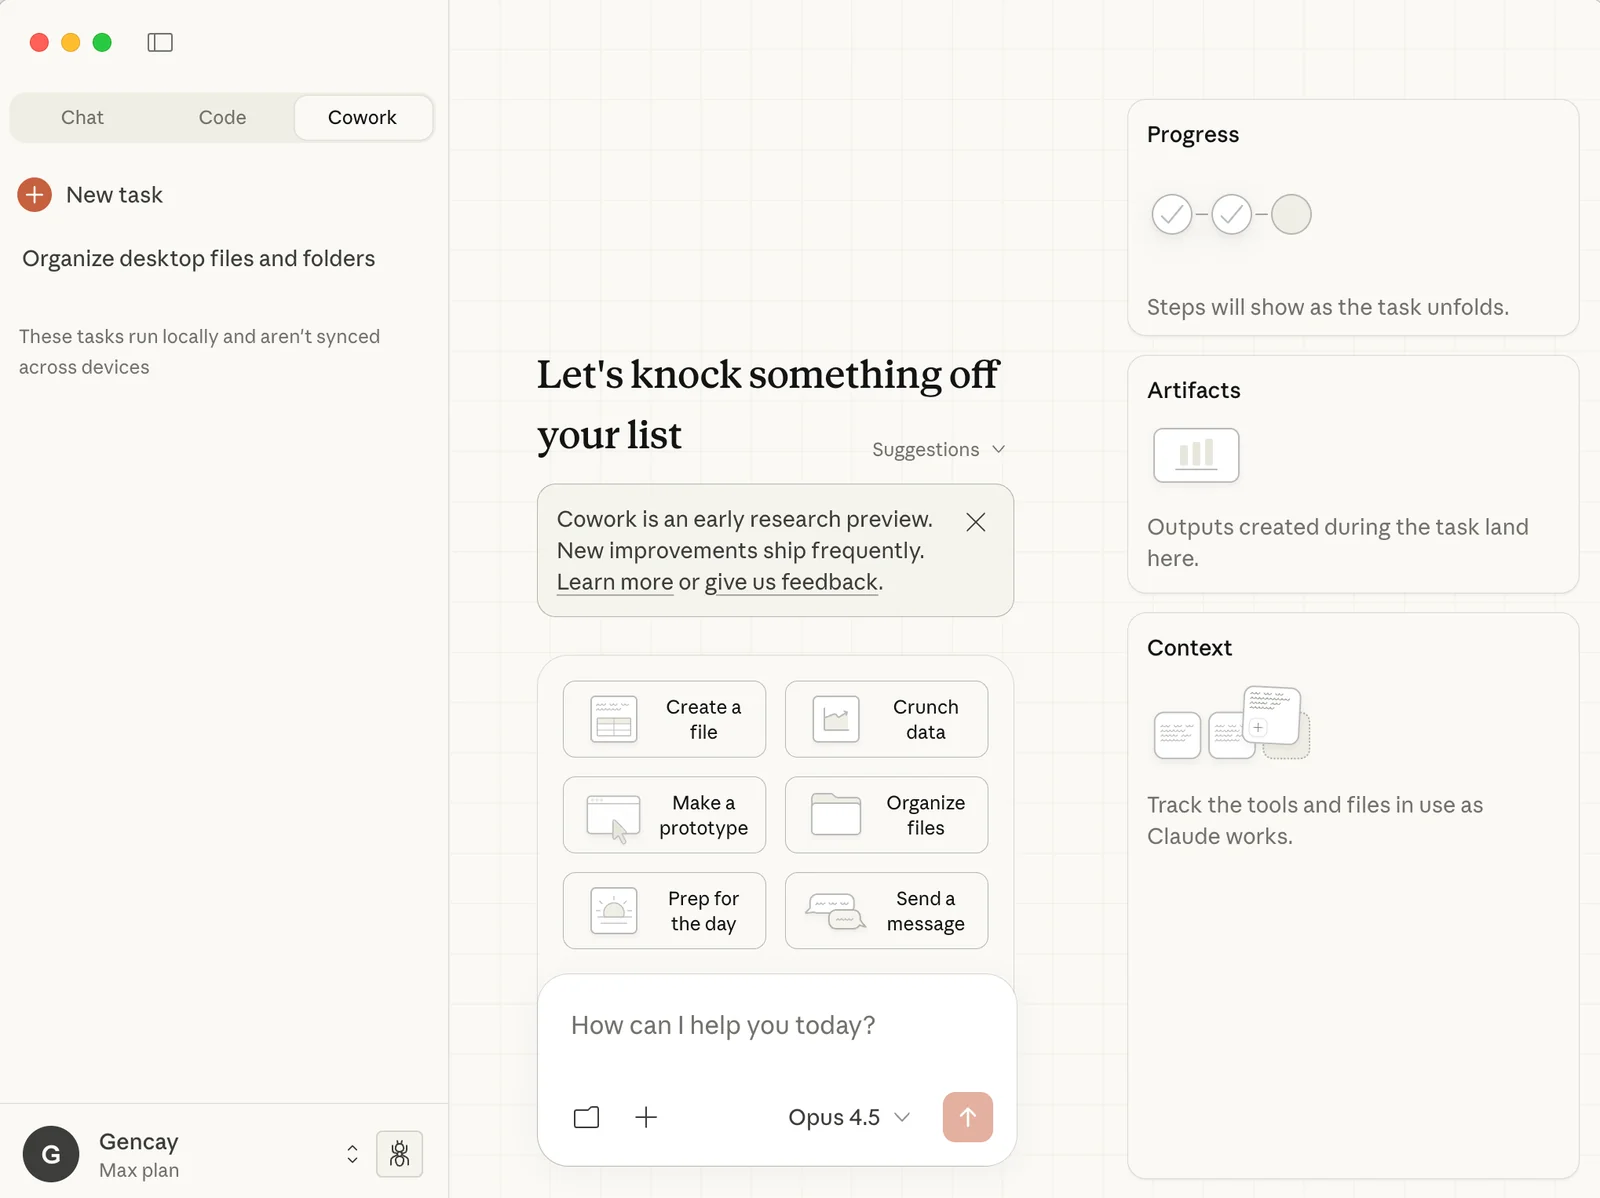Expand the account switcher chevrons

tap(352, 1154)
